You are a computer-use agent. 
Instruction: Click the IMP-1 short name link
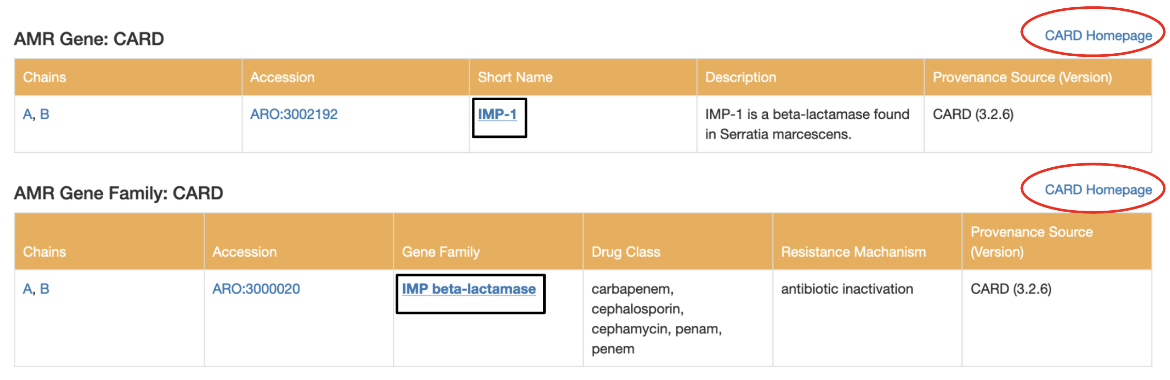498,115
